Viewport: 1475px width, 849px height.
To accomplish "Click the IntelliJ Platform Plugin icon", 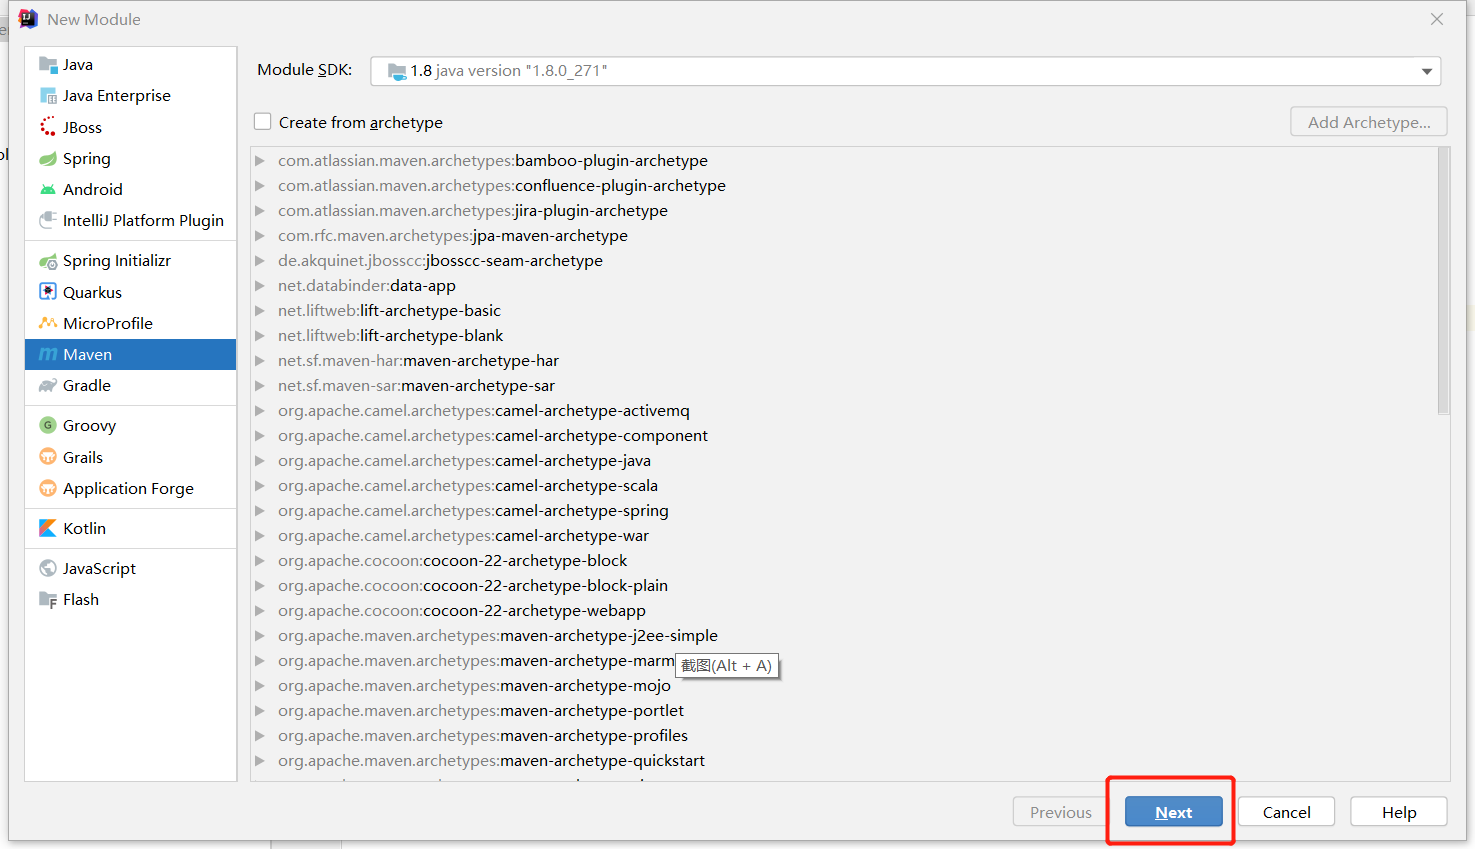I will click(48, 220).
